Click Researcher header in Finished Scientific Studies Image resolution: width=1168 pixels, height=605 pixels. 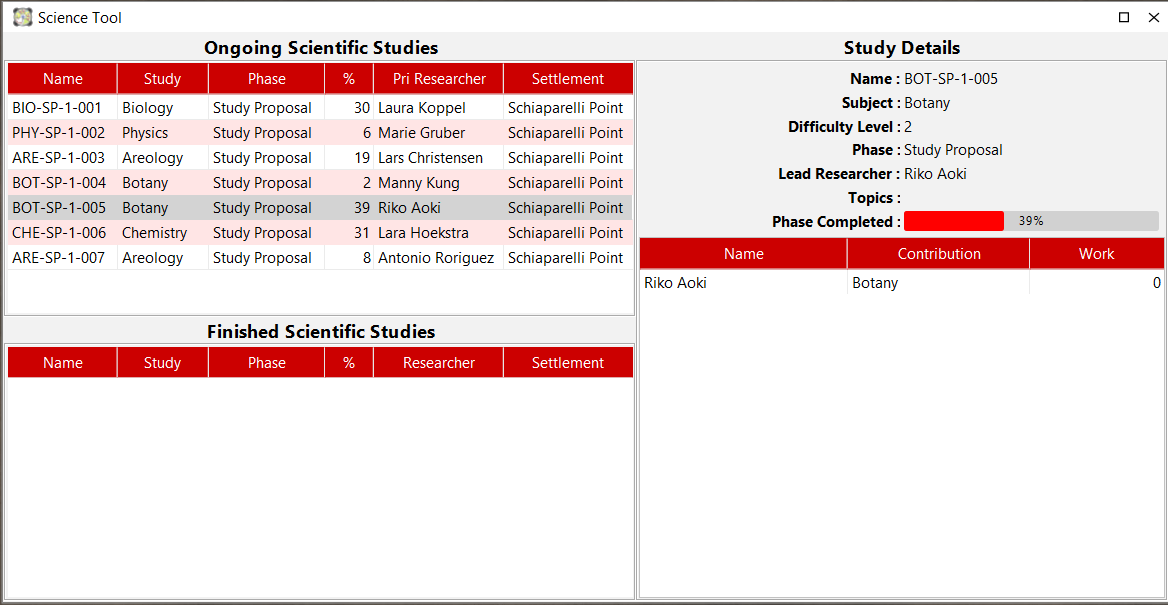pyautogui.click(x=439, y=363)
